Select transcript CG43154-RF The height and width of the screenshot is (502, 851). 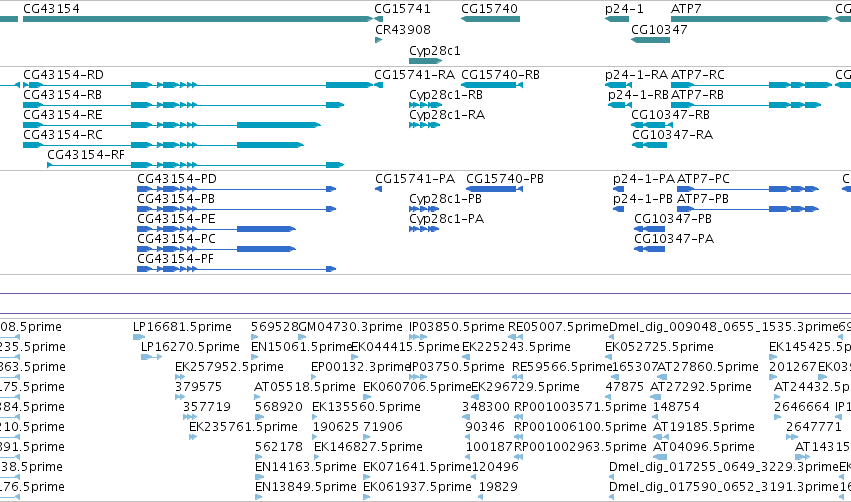pyautogui.click(x=195, y=165)
